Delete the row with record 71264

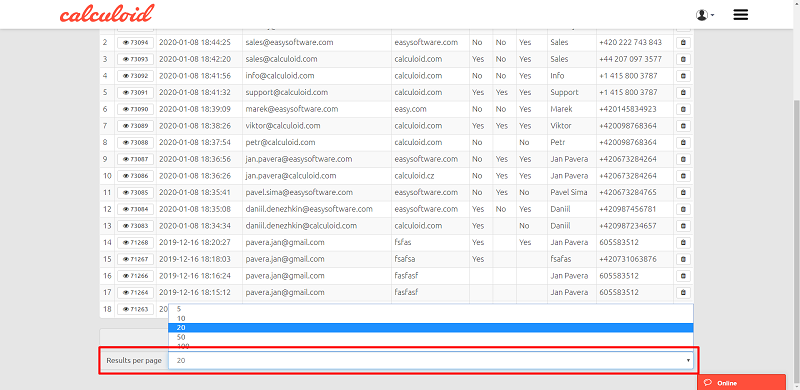point(683,293)
